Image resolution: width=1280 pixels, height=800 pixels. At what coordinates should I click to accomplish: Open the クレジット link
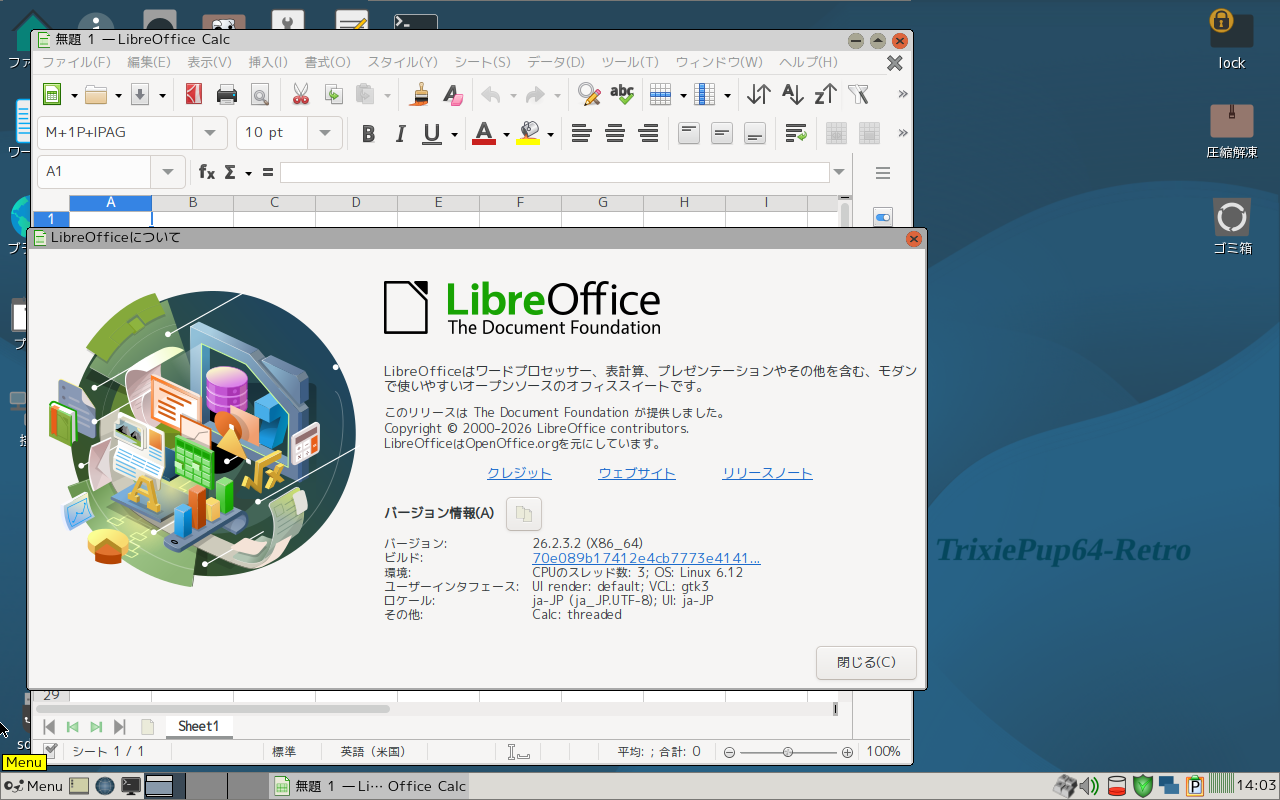(x=519, y=474)
